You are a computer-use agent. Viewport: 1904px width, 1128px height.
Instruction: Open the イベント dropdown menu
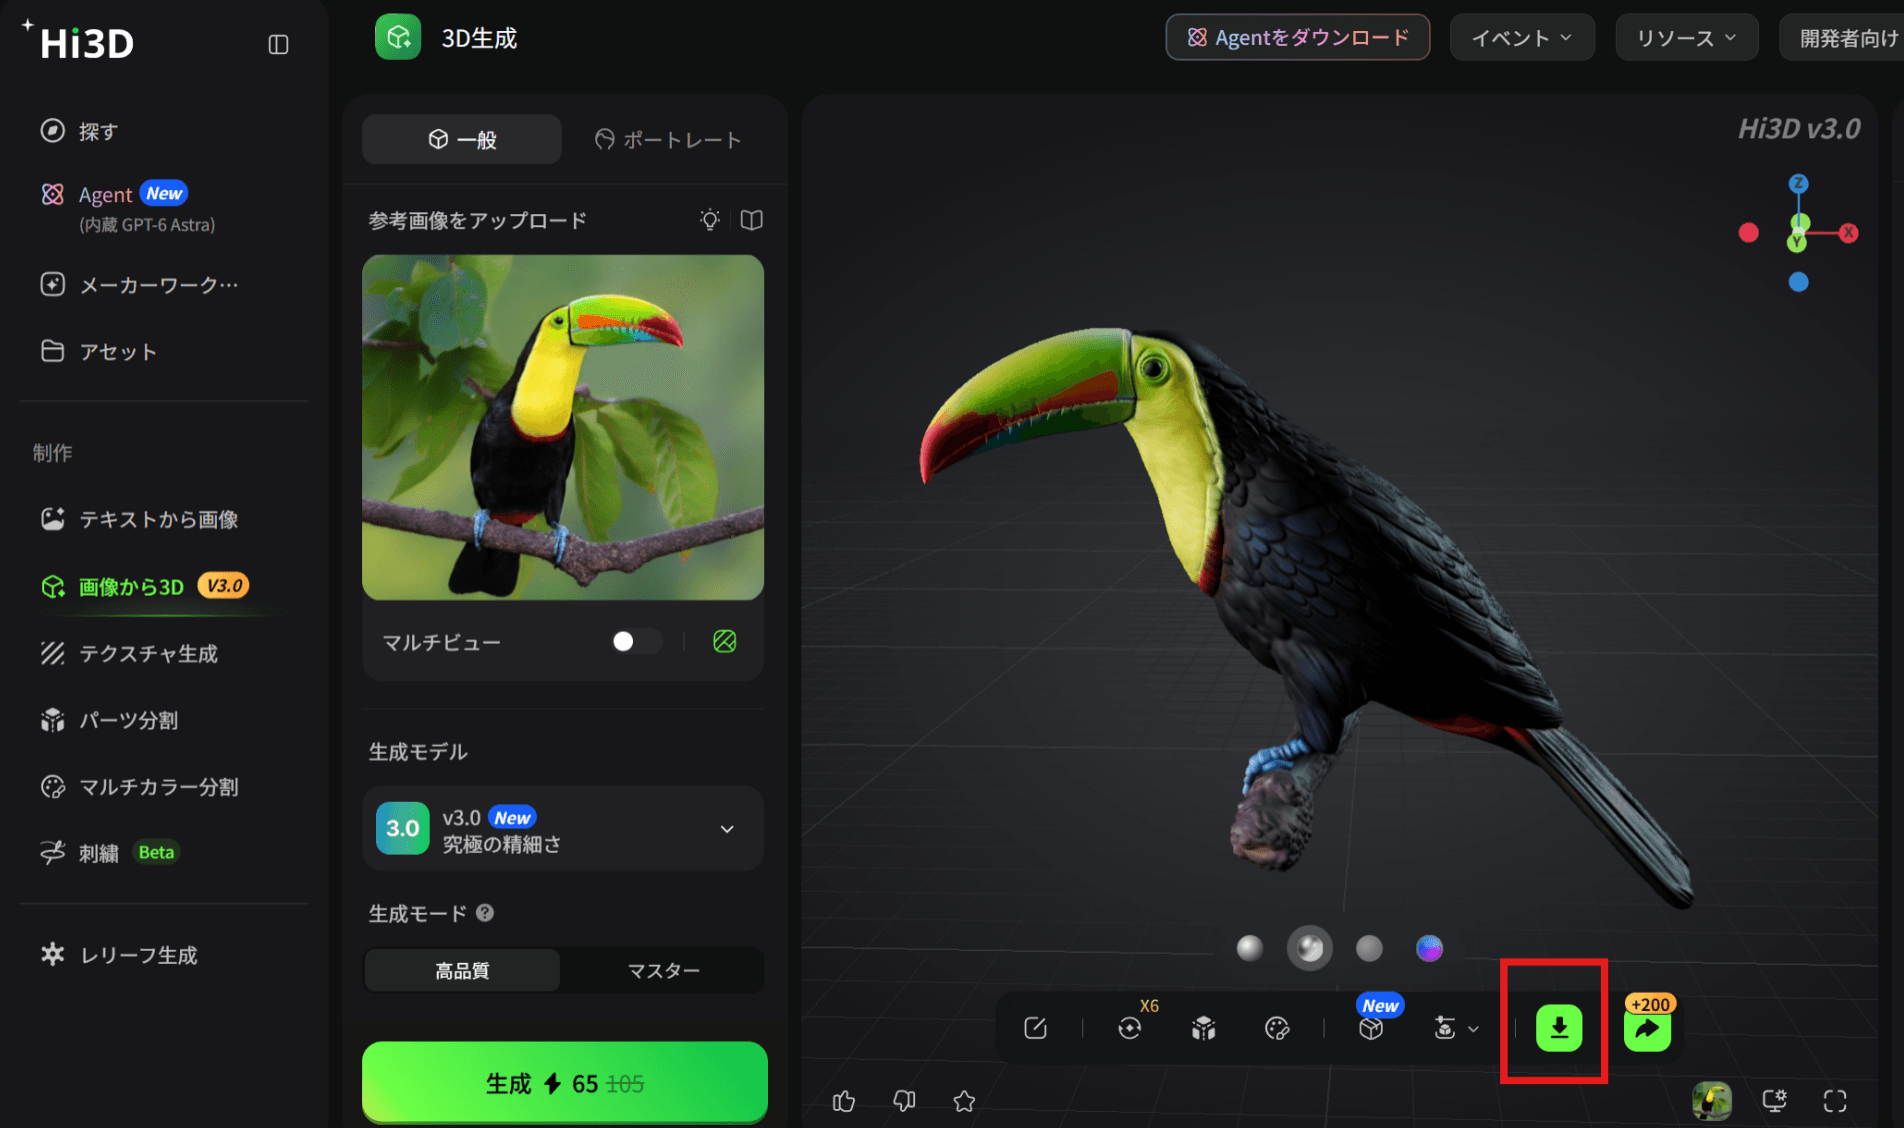click(1522, 38)
